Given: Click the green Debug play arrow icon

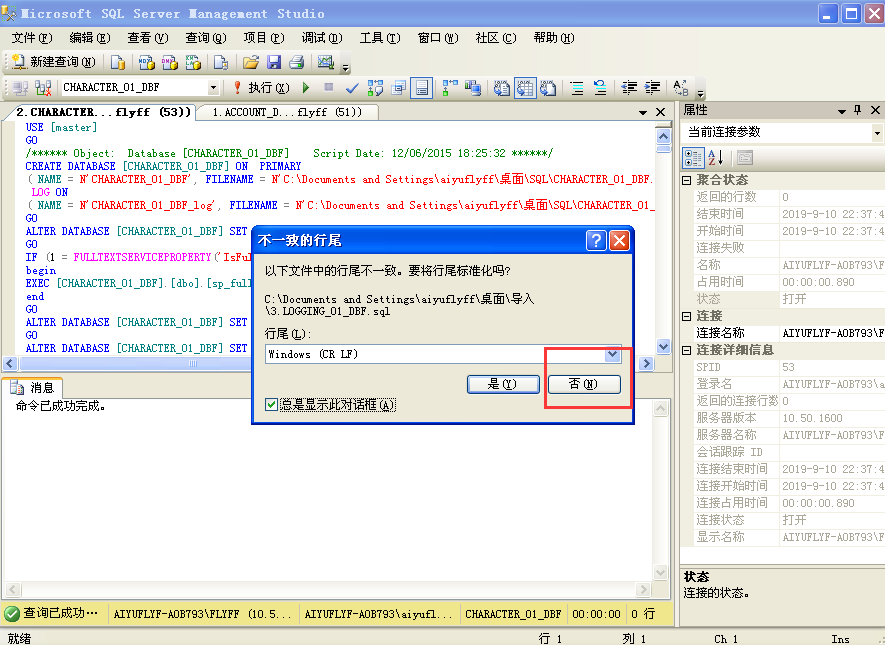Looking at the screenshot, I should point(305,88).
